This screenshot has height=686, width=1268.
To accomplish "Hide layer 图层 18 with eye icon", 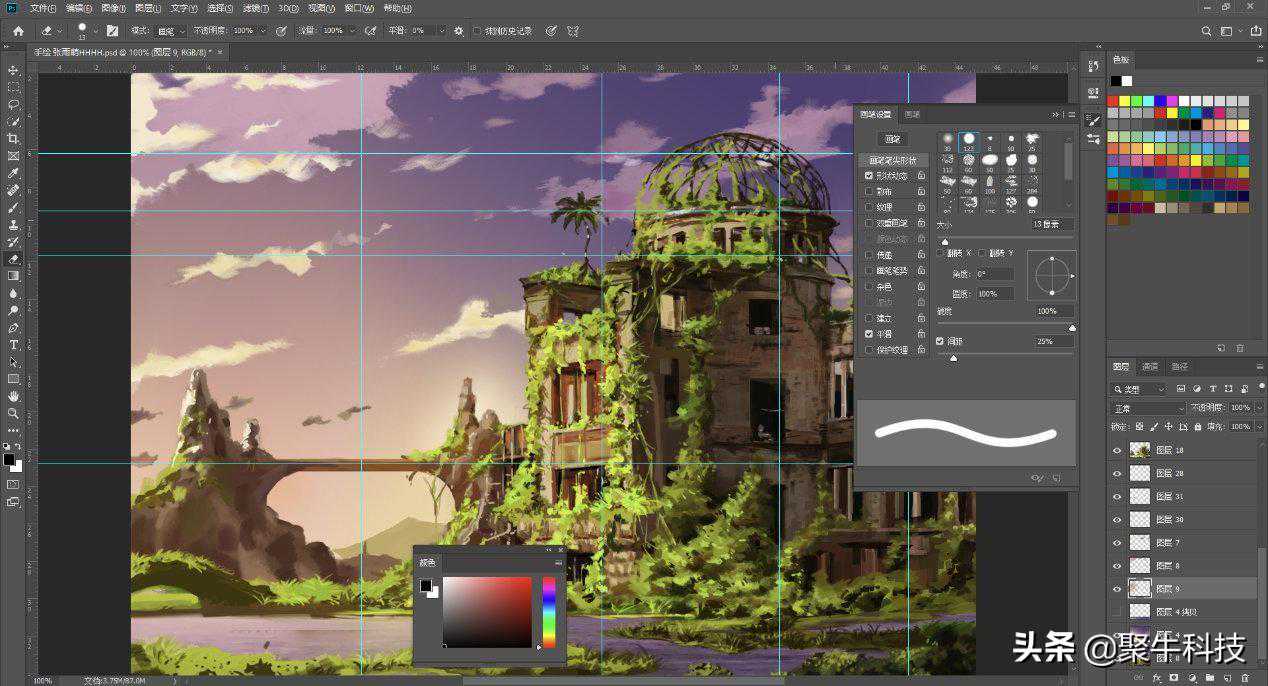I will [x=1117, y=451].
